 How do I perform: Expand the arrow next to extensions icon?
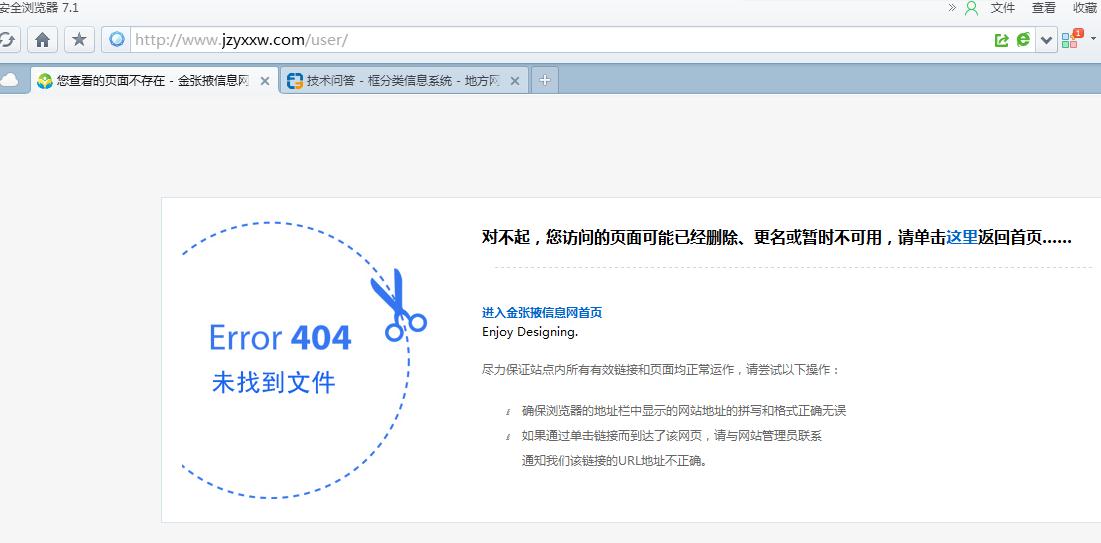(1093, 40)
